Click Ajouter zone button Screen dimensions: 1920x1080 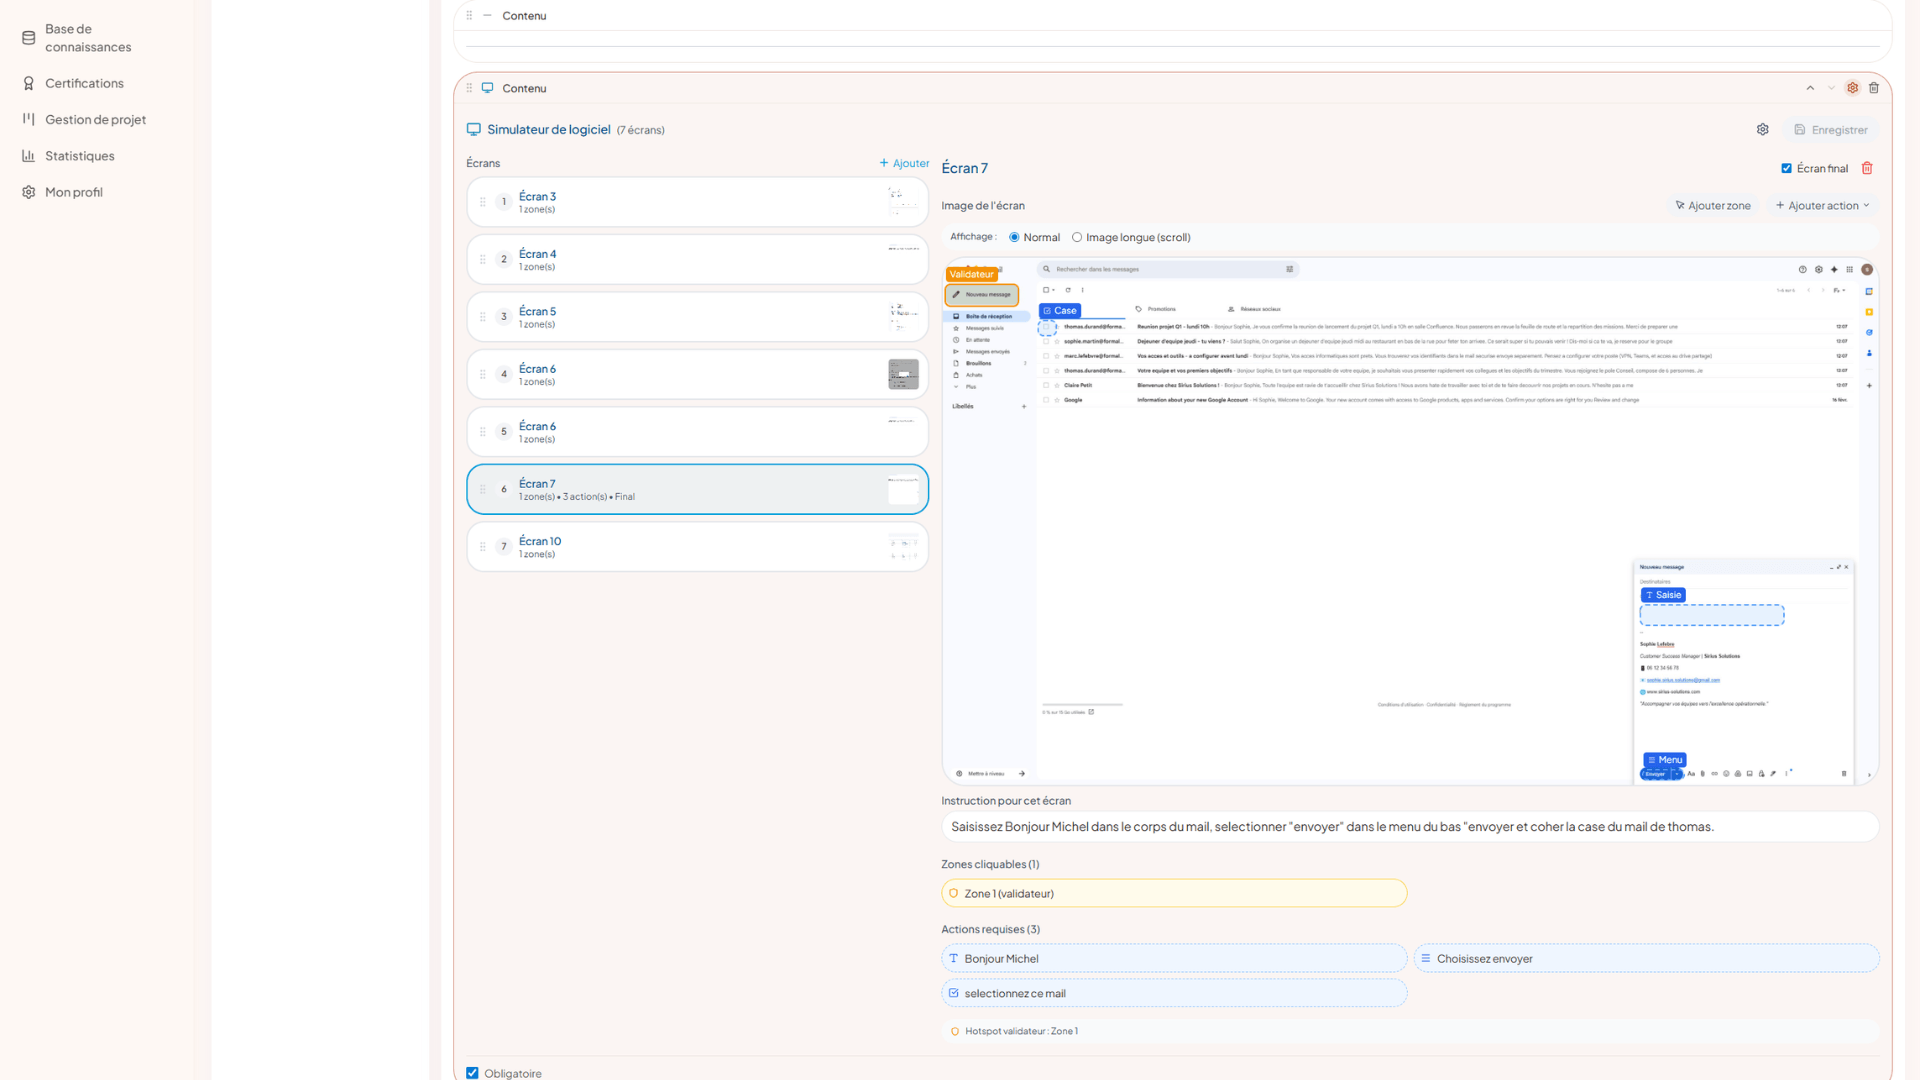(1713, 206)
